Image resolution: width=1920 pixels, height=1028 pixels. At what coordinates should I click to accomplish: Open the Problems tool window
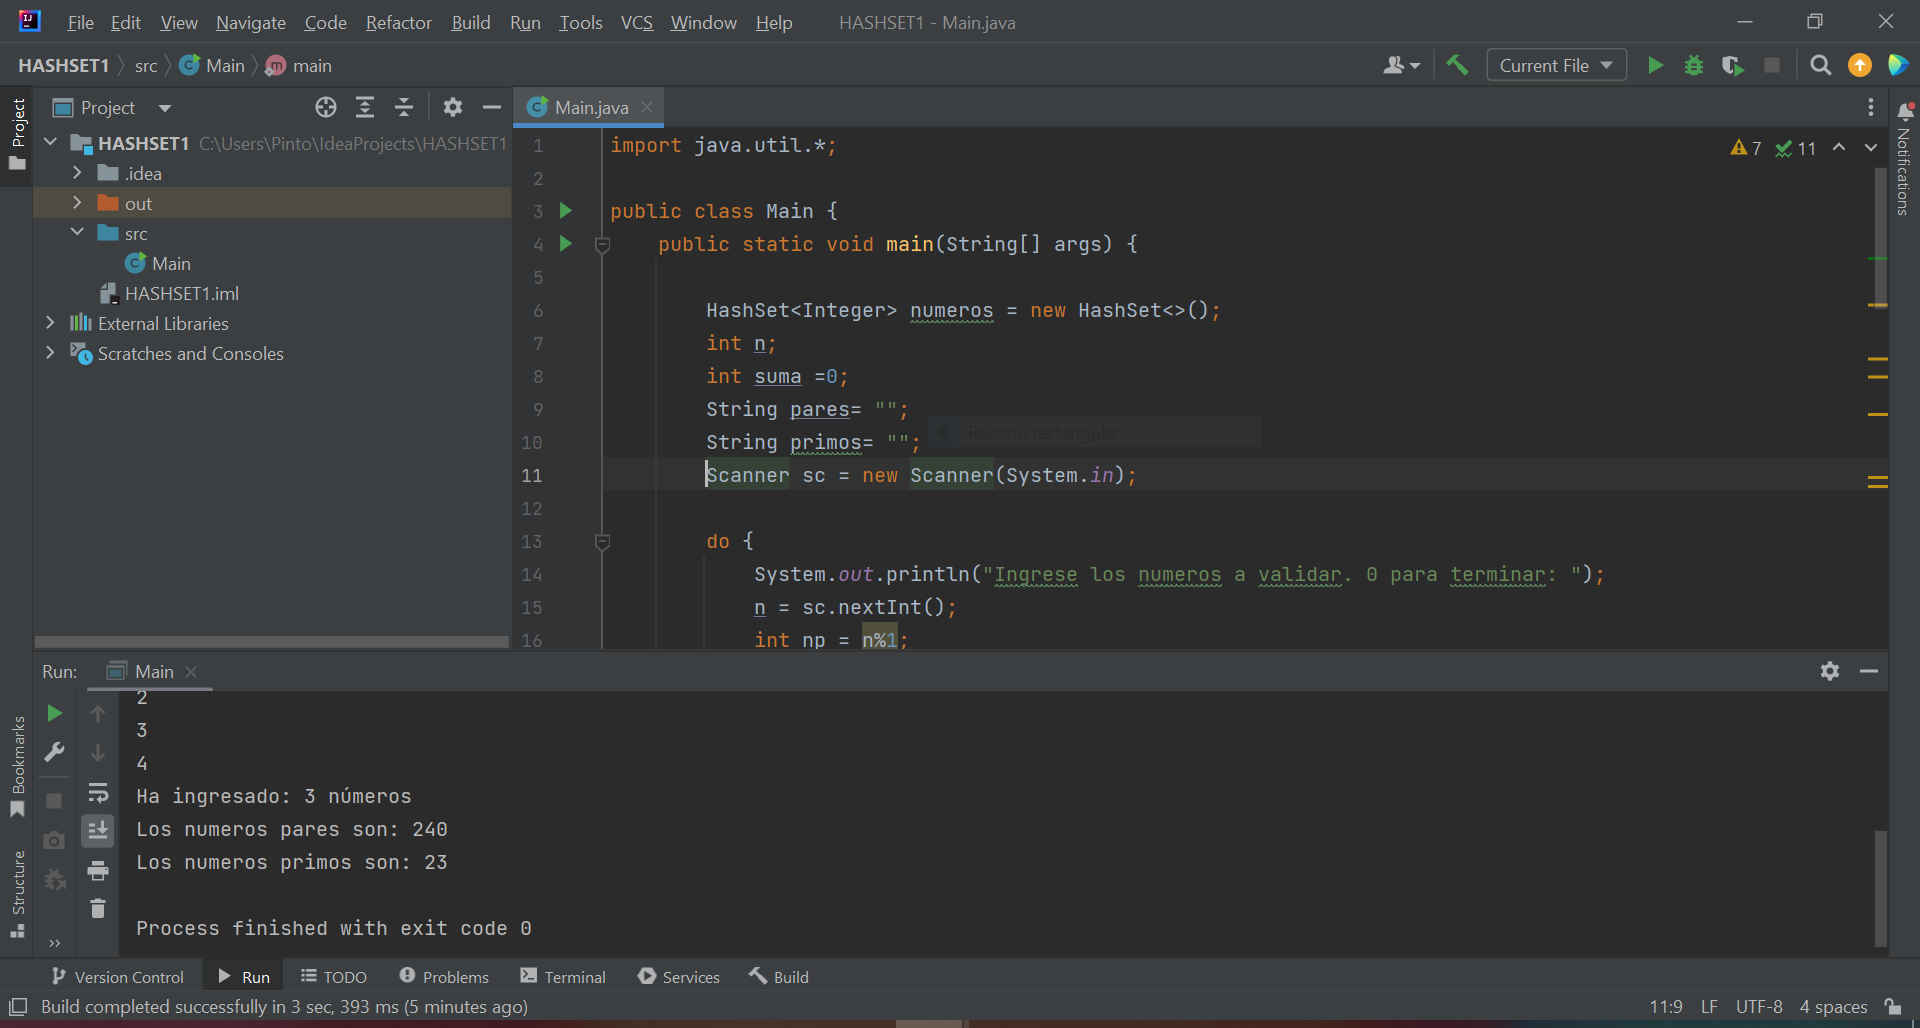(x=444, y=977)
